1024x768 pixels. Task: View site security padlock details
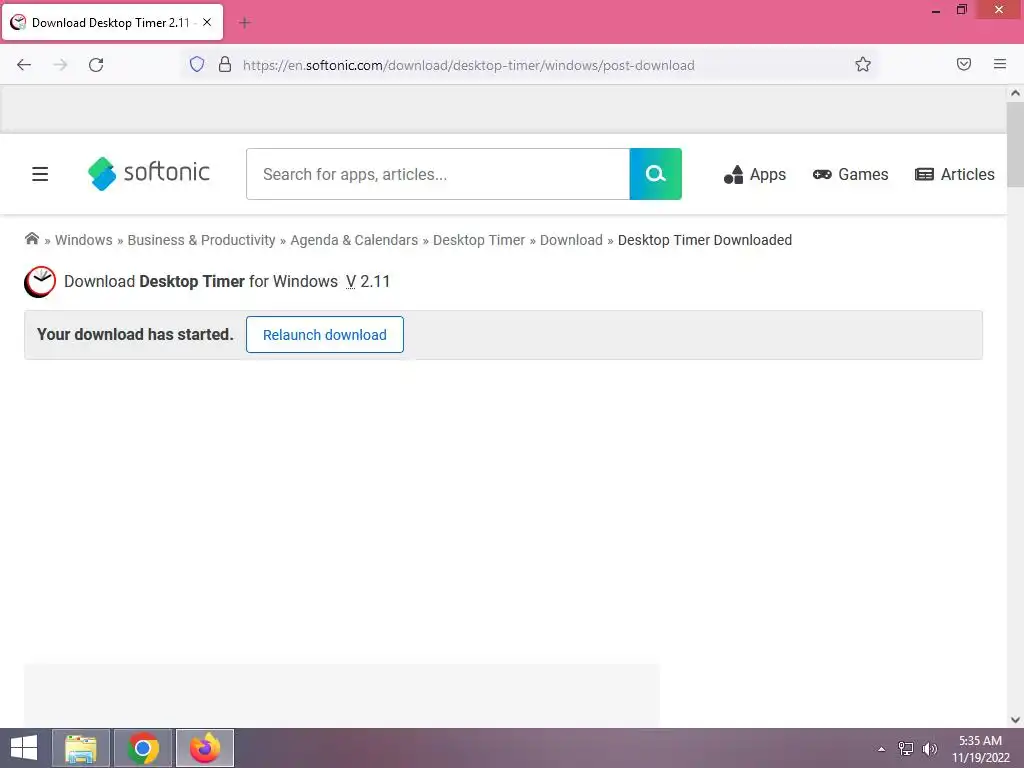[x=225, y=64]
